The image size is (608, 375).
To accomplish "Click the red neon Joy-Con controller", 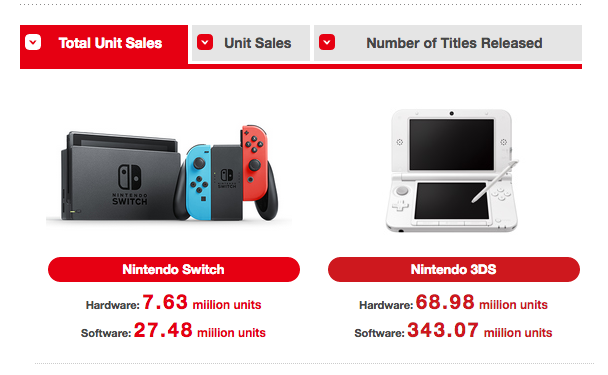I will point(255,162).
